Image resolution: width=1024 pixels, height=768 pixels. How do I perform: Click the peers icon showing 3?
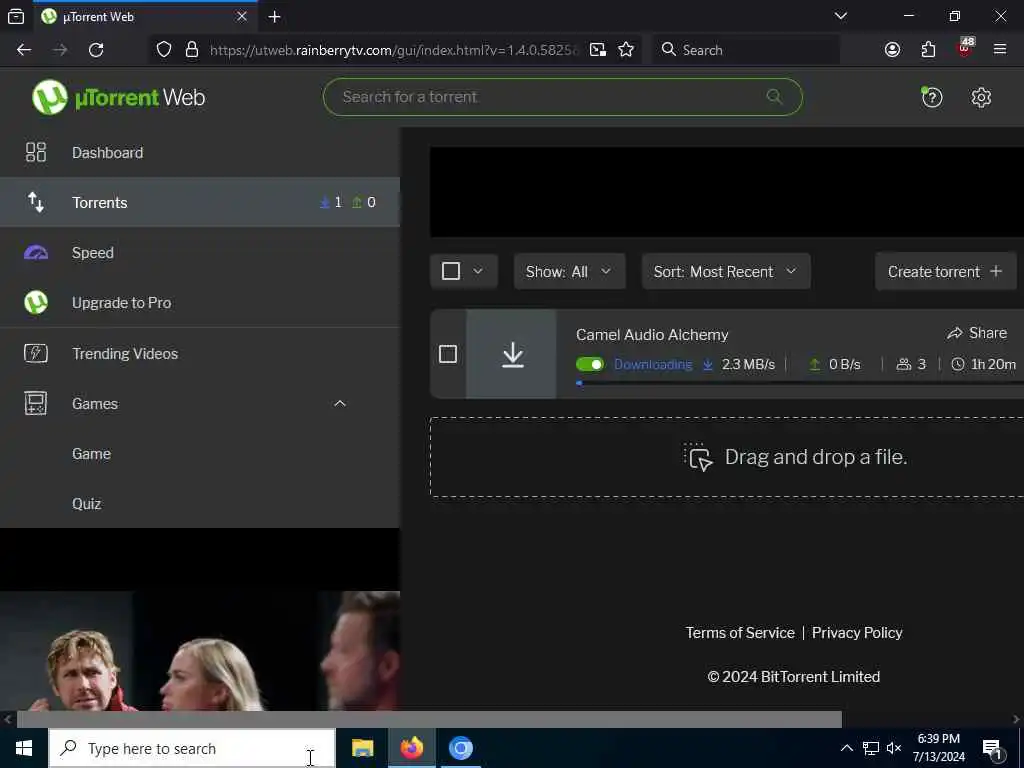(903, 364)
